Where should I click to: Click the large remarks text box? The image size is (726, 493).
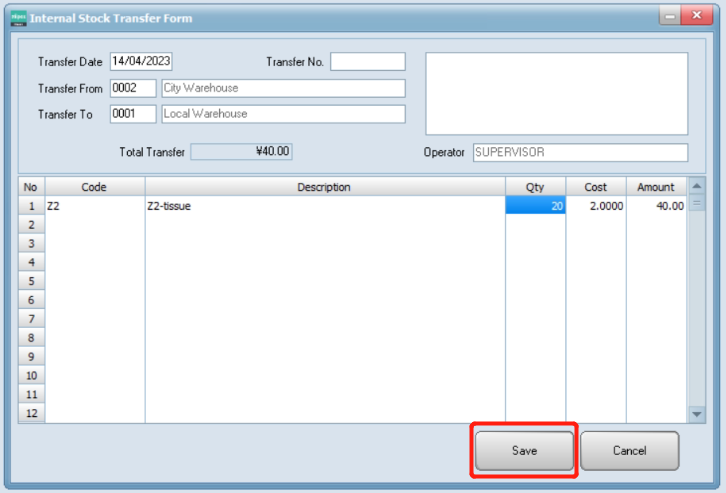pos(556,93)
